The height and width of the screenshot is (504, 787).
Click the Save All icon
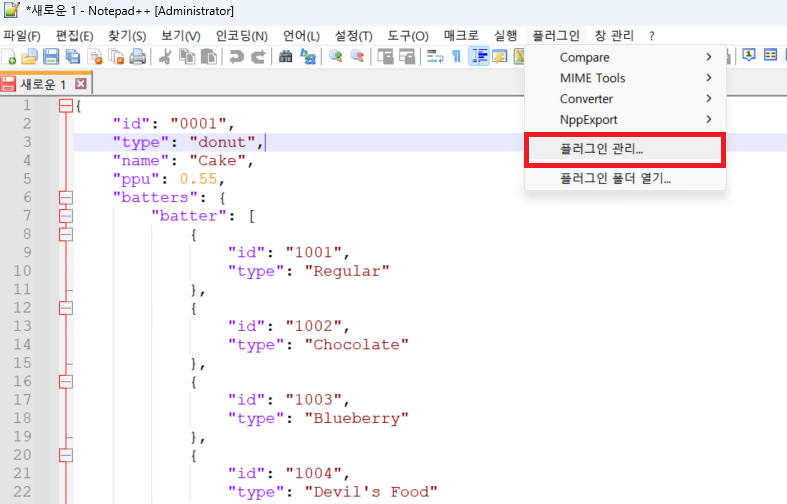(73, 56)
